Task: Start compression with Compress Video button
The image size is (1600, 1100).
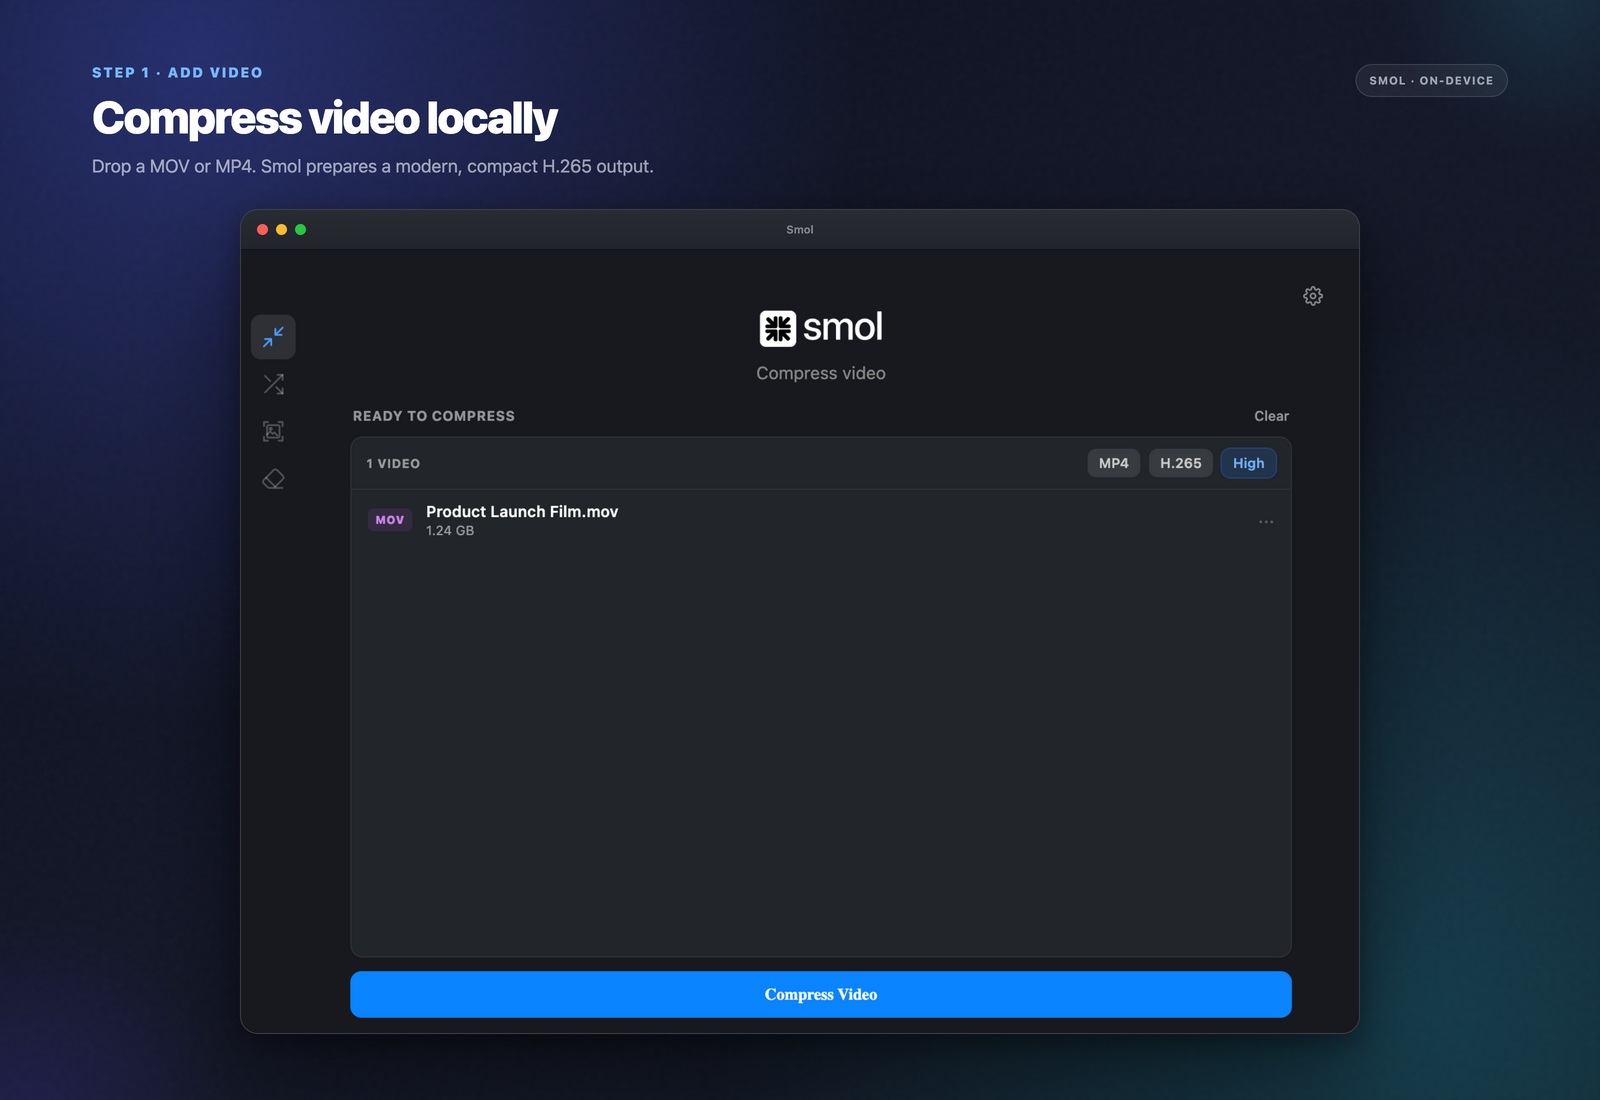Action: pos(821,994)
